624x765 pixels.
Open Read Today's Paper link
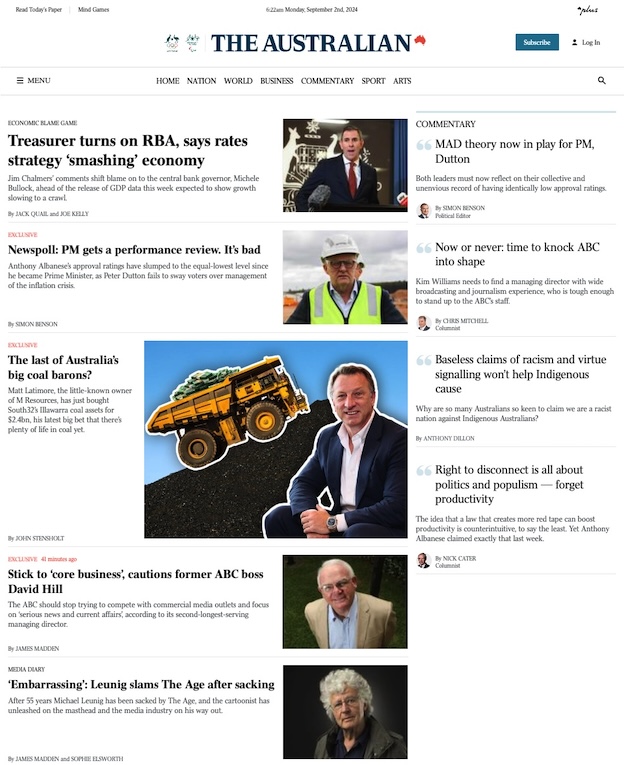click(x=39, y=9)
